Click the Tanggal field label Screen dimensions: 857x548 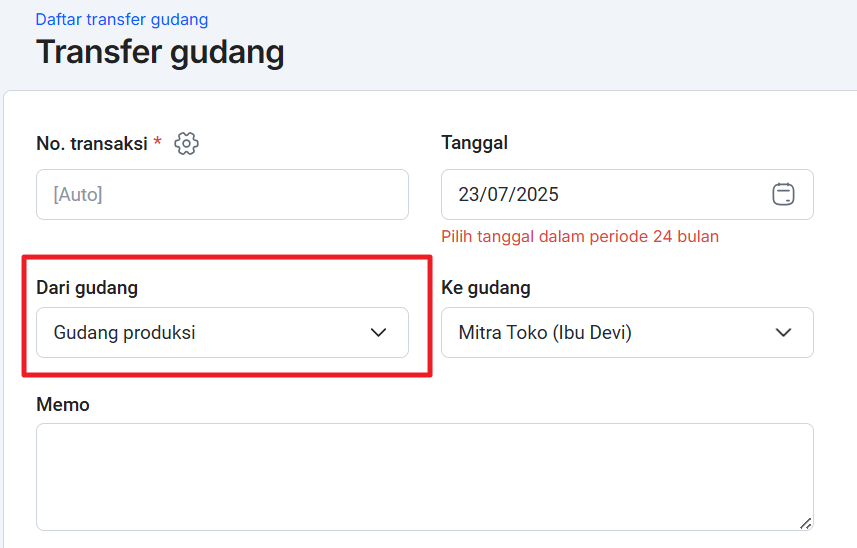(x=474, y=143)
